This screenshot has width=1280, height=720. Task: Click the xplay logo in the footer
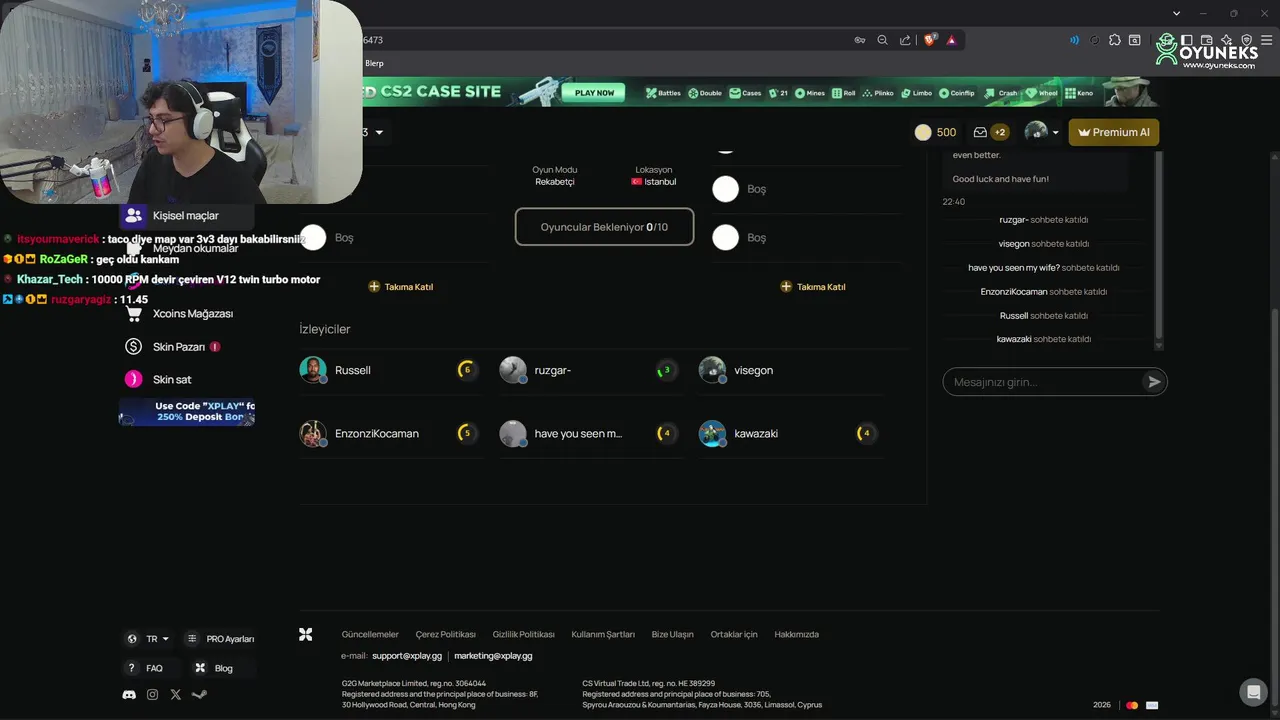[306, 634]
